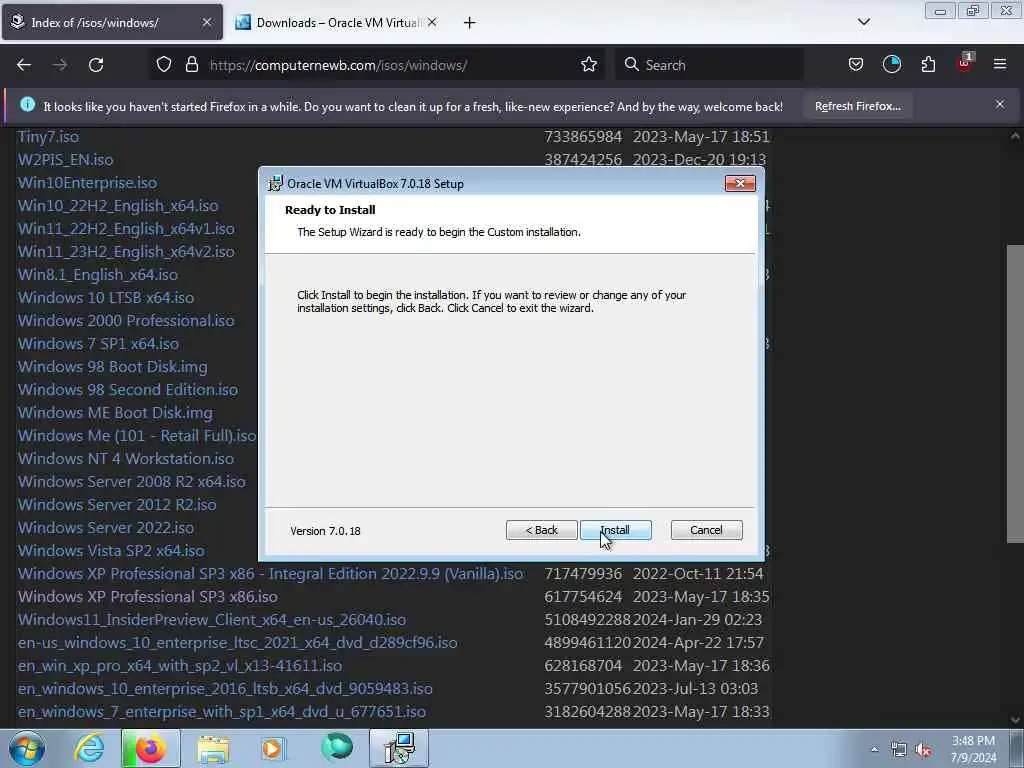Screen dimensions: 1024x768
Task: Open Windows 2000 Professional.iso link
Action: pyautogui.click(x=126, y=321)
